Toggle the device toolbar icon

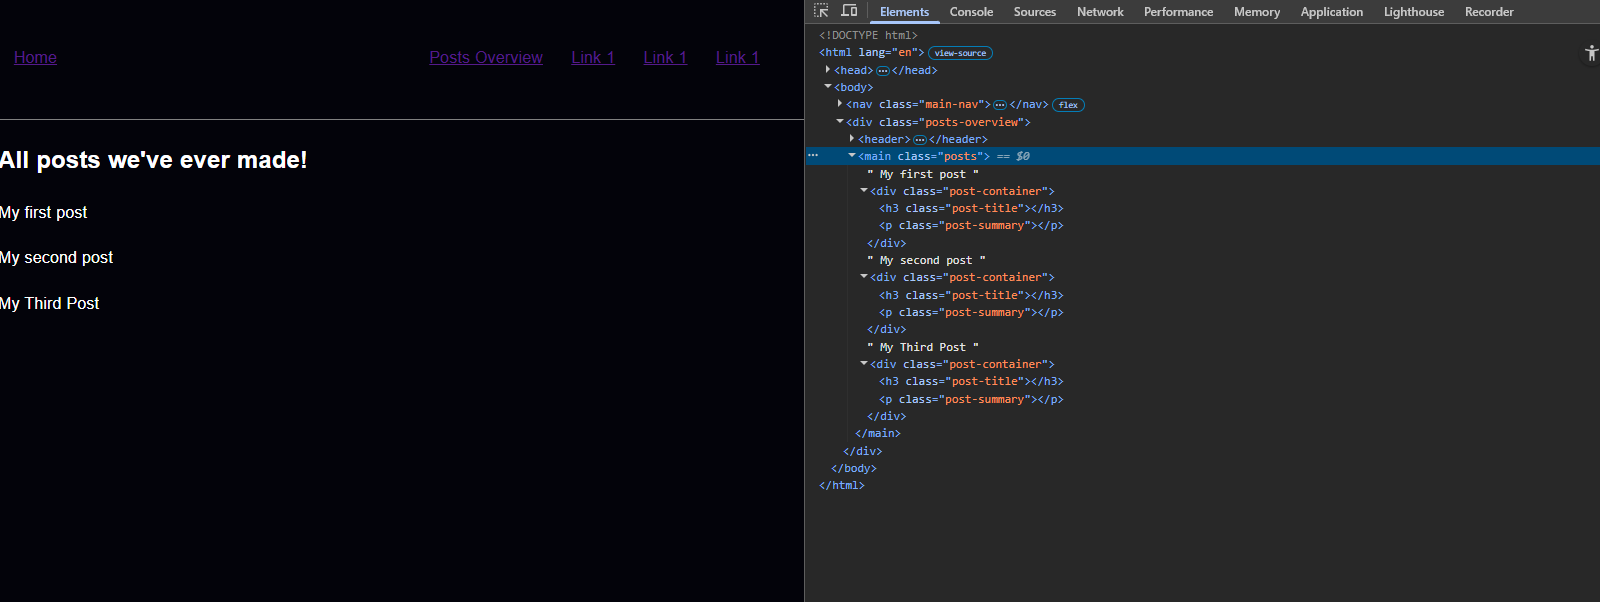point(849,11)
